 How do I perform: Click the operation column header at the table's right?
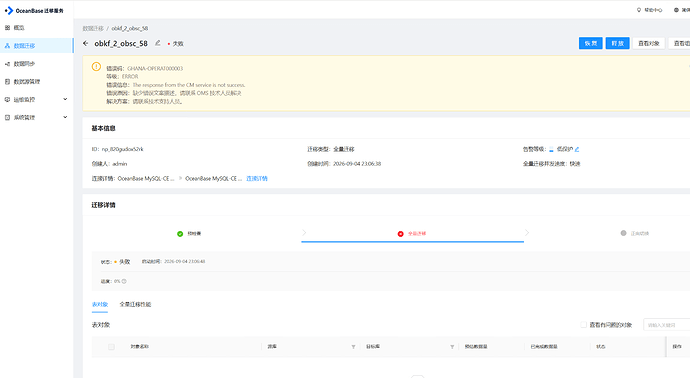pyautogui.click(x=677, y=347)
